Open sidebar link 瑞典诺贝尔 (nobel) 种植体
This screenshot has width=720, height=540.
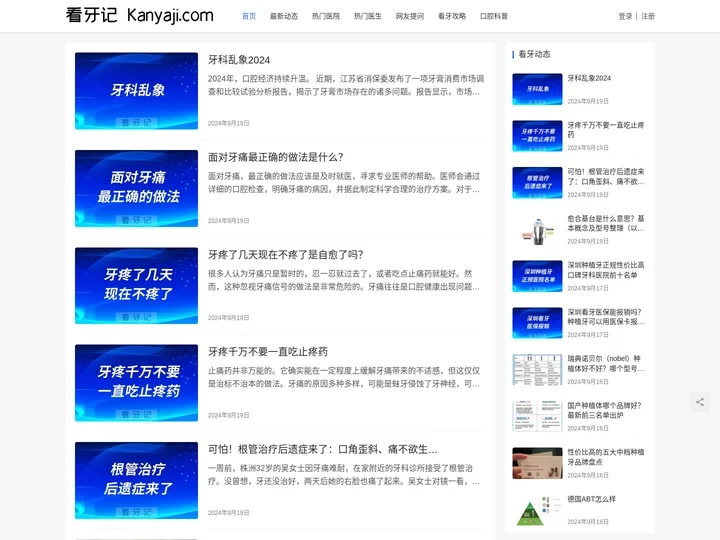[x=606, y=363]
